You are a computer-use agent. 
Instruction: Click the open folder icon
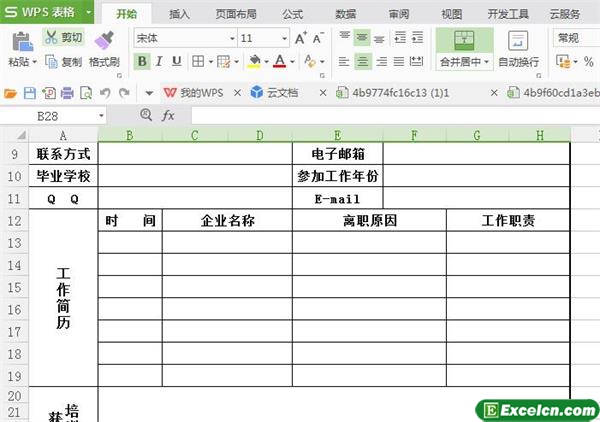tap(10, 93)
